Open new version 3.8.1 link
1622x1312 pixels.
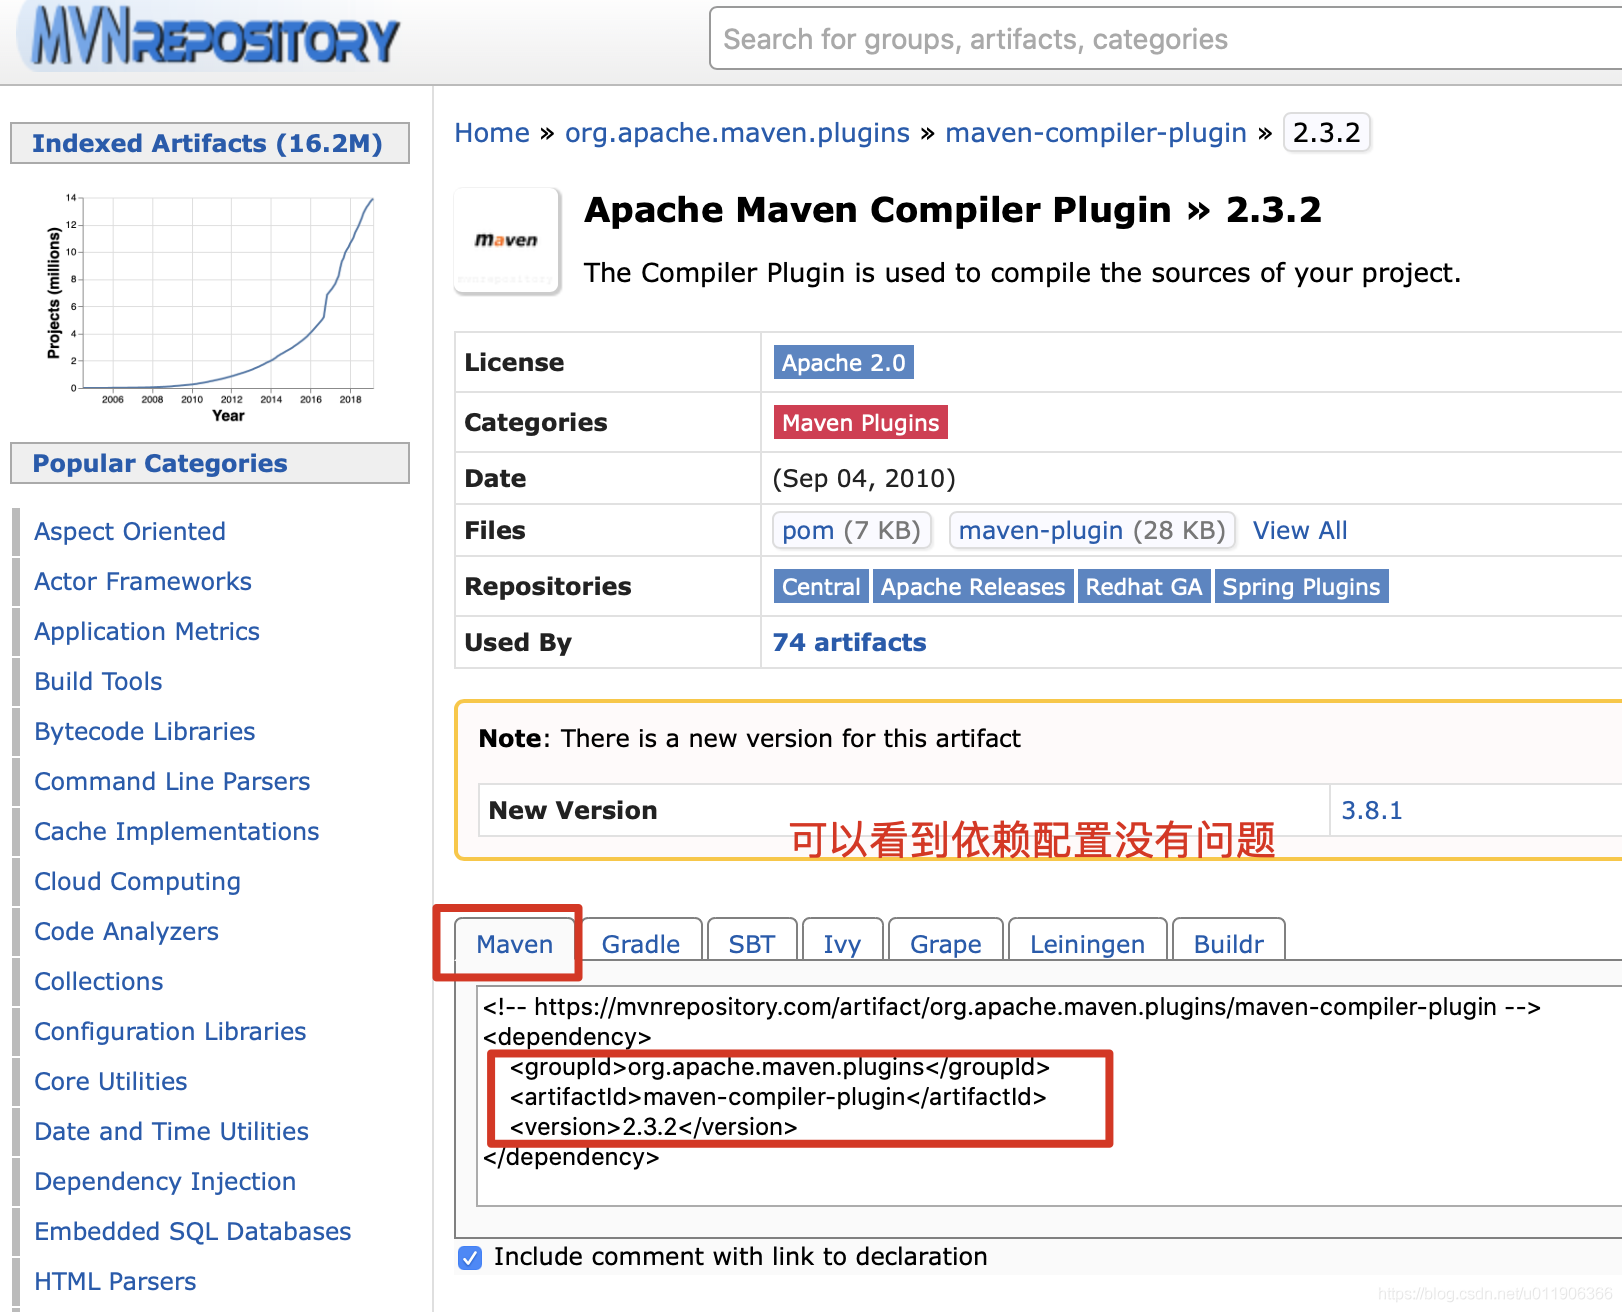(1371, 810)
